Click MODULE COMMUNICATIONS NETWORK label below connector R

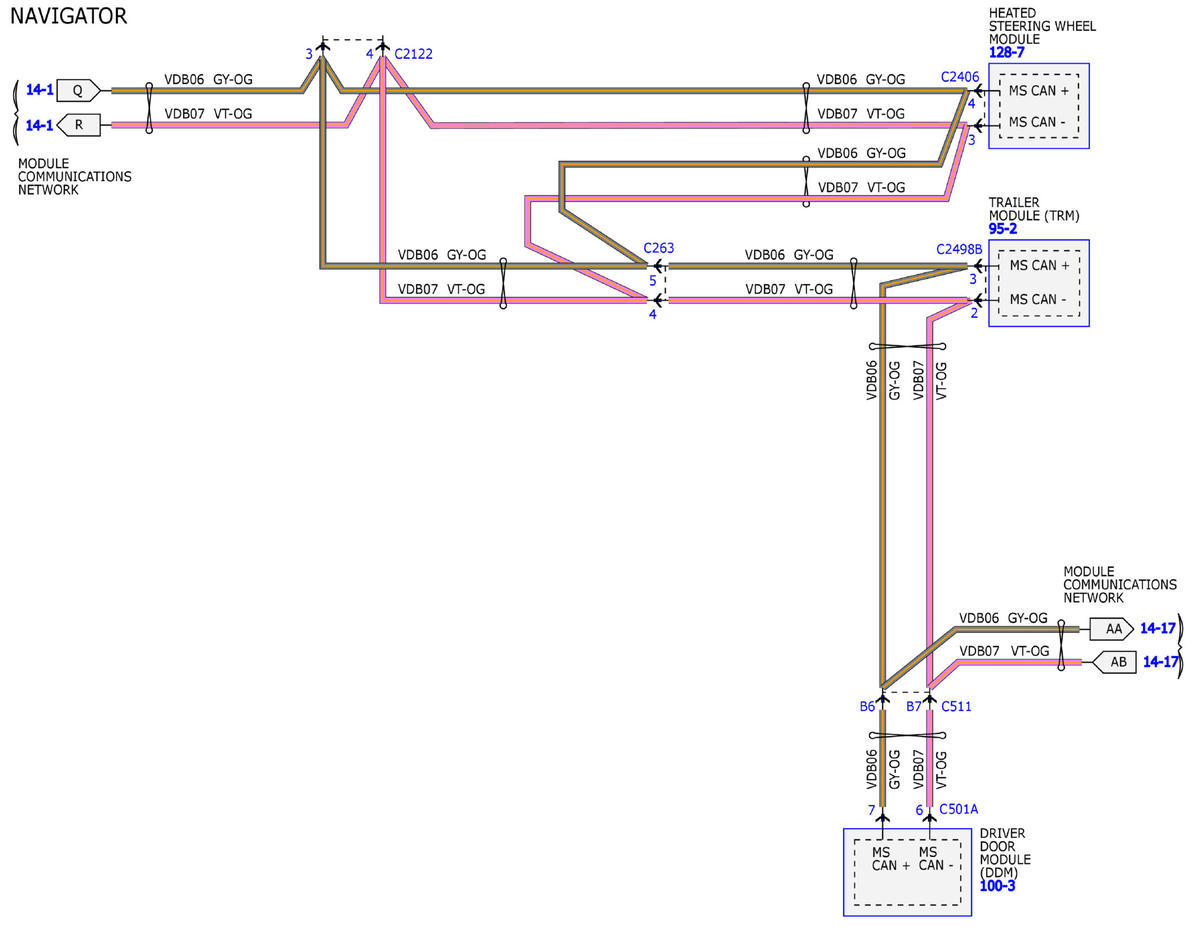[x=74, y=176]
